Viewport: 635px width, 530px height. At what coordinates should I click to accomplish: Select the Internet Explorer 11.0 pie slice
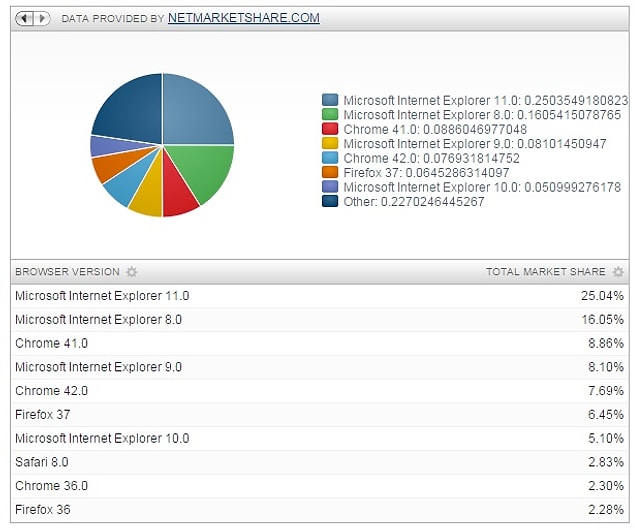pyautogui.click(x=194, y=113)
